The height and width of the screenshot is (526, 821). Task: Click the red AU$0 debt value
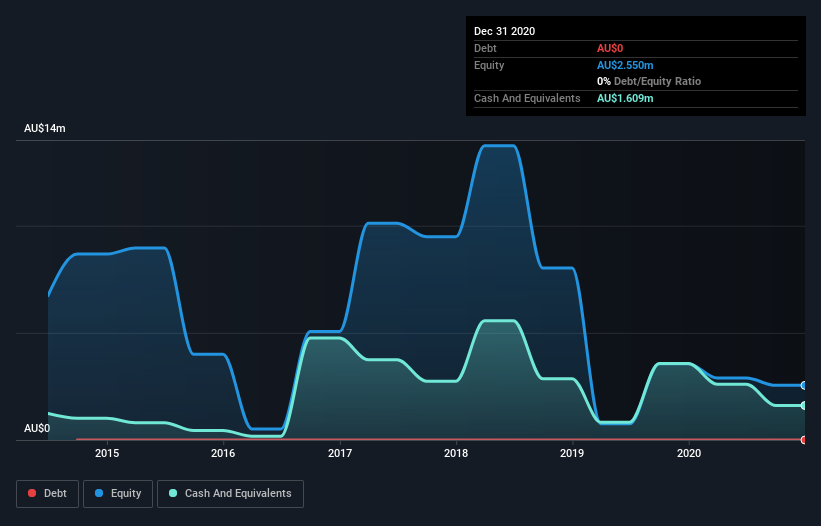tap(610, 48)
